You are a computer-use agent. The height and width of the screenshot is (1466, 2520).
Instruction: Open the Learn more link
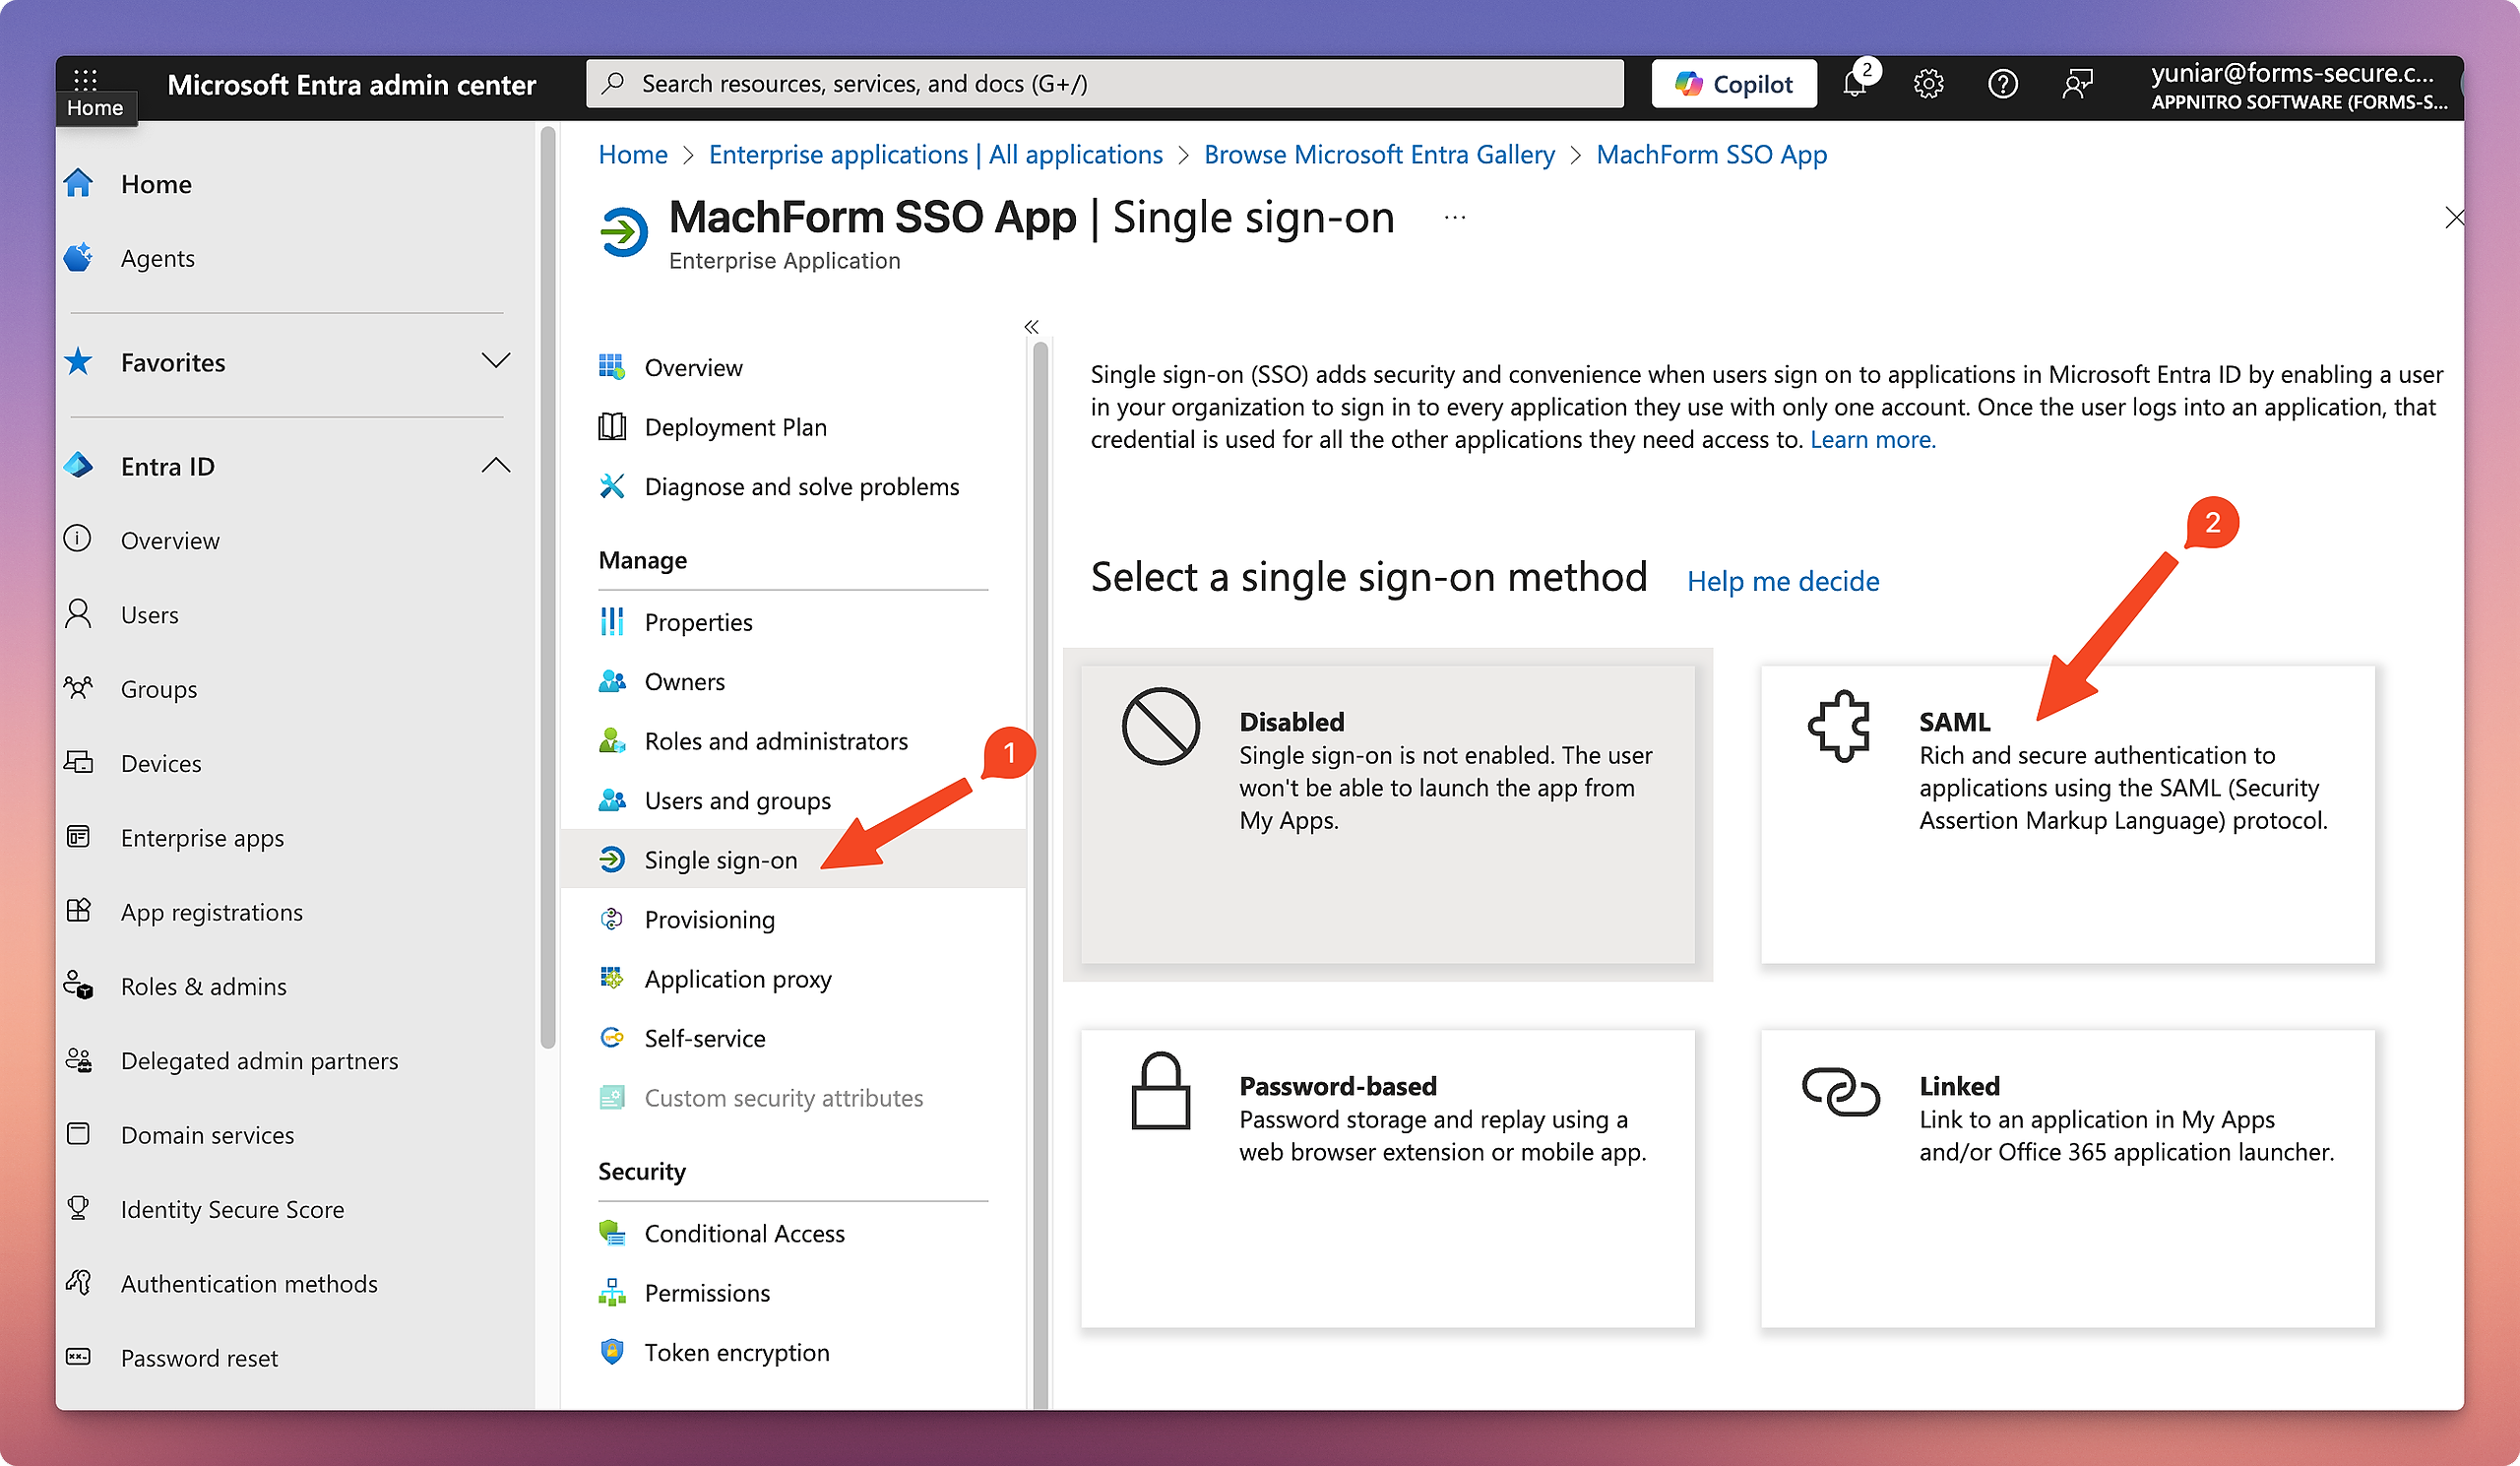point(1872,440)
